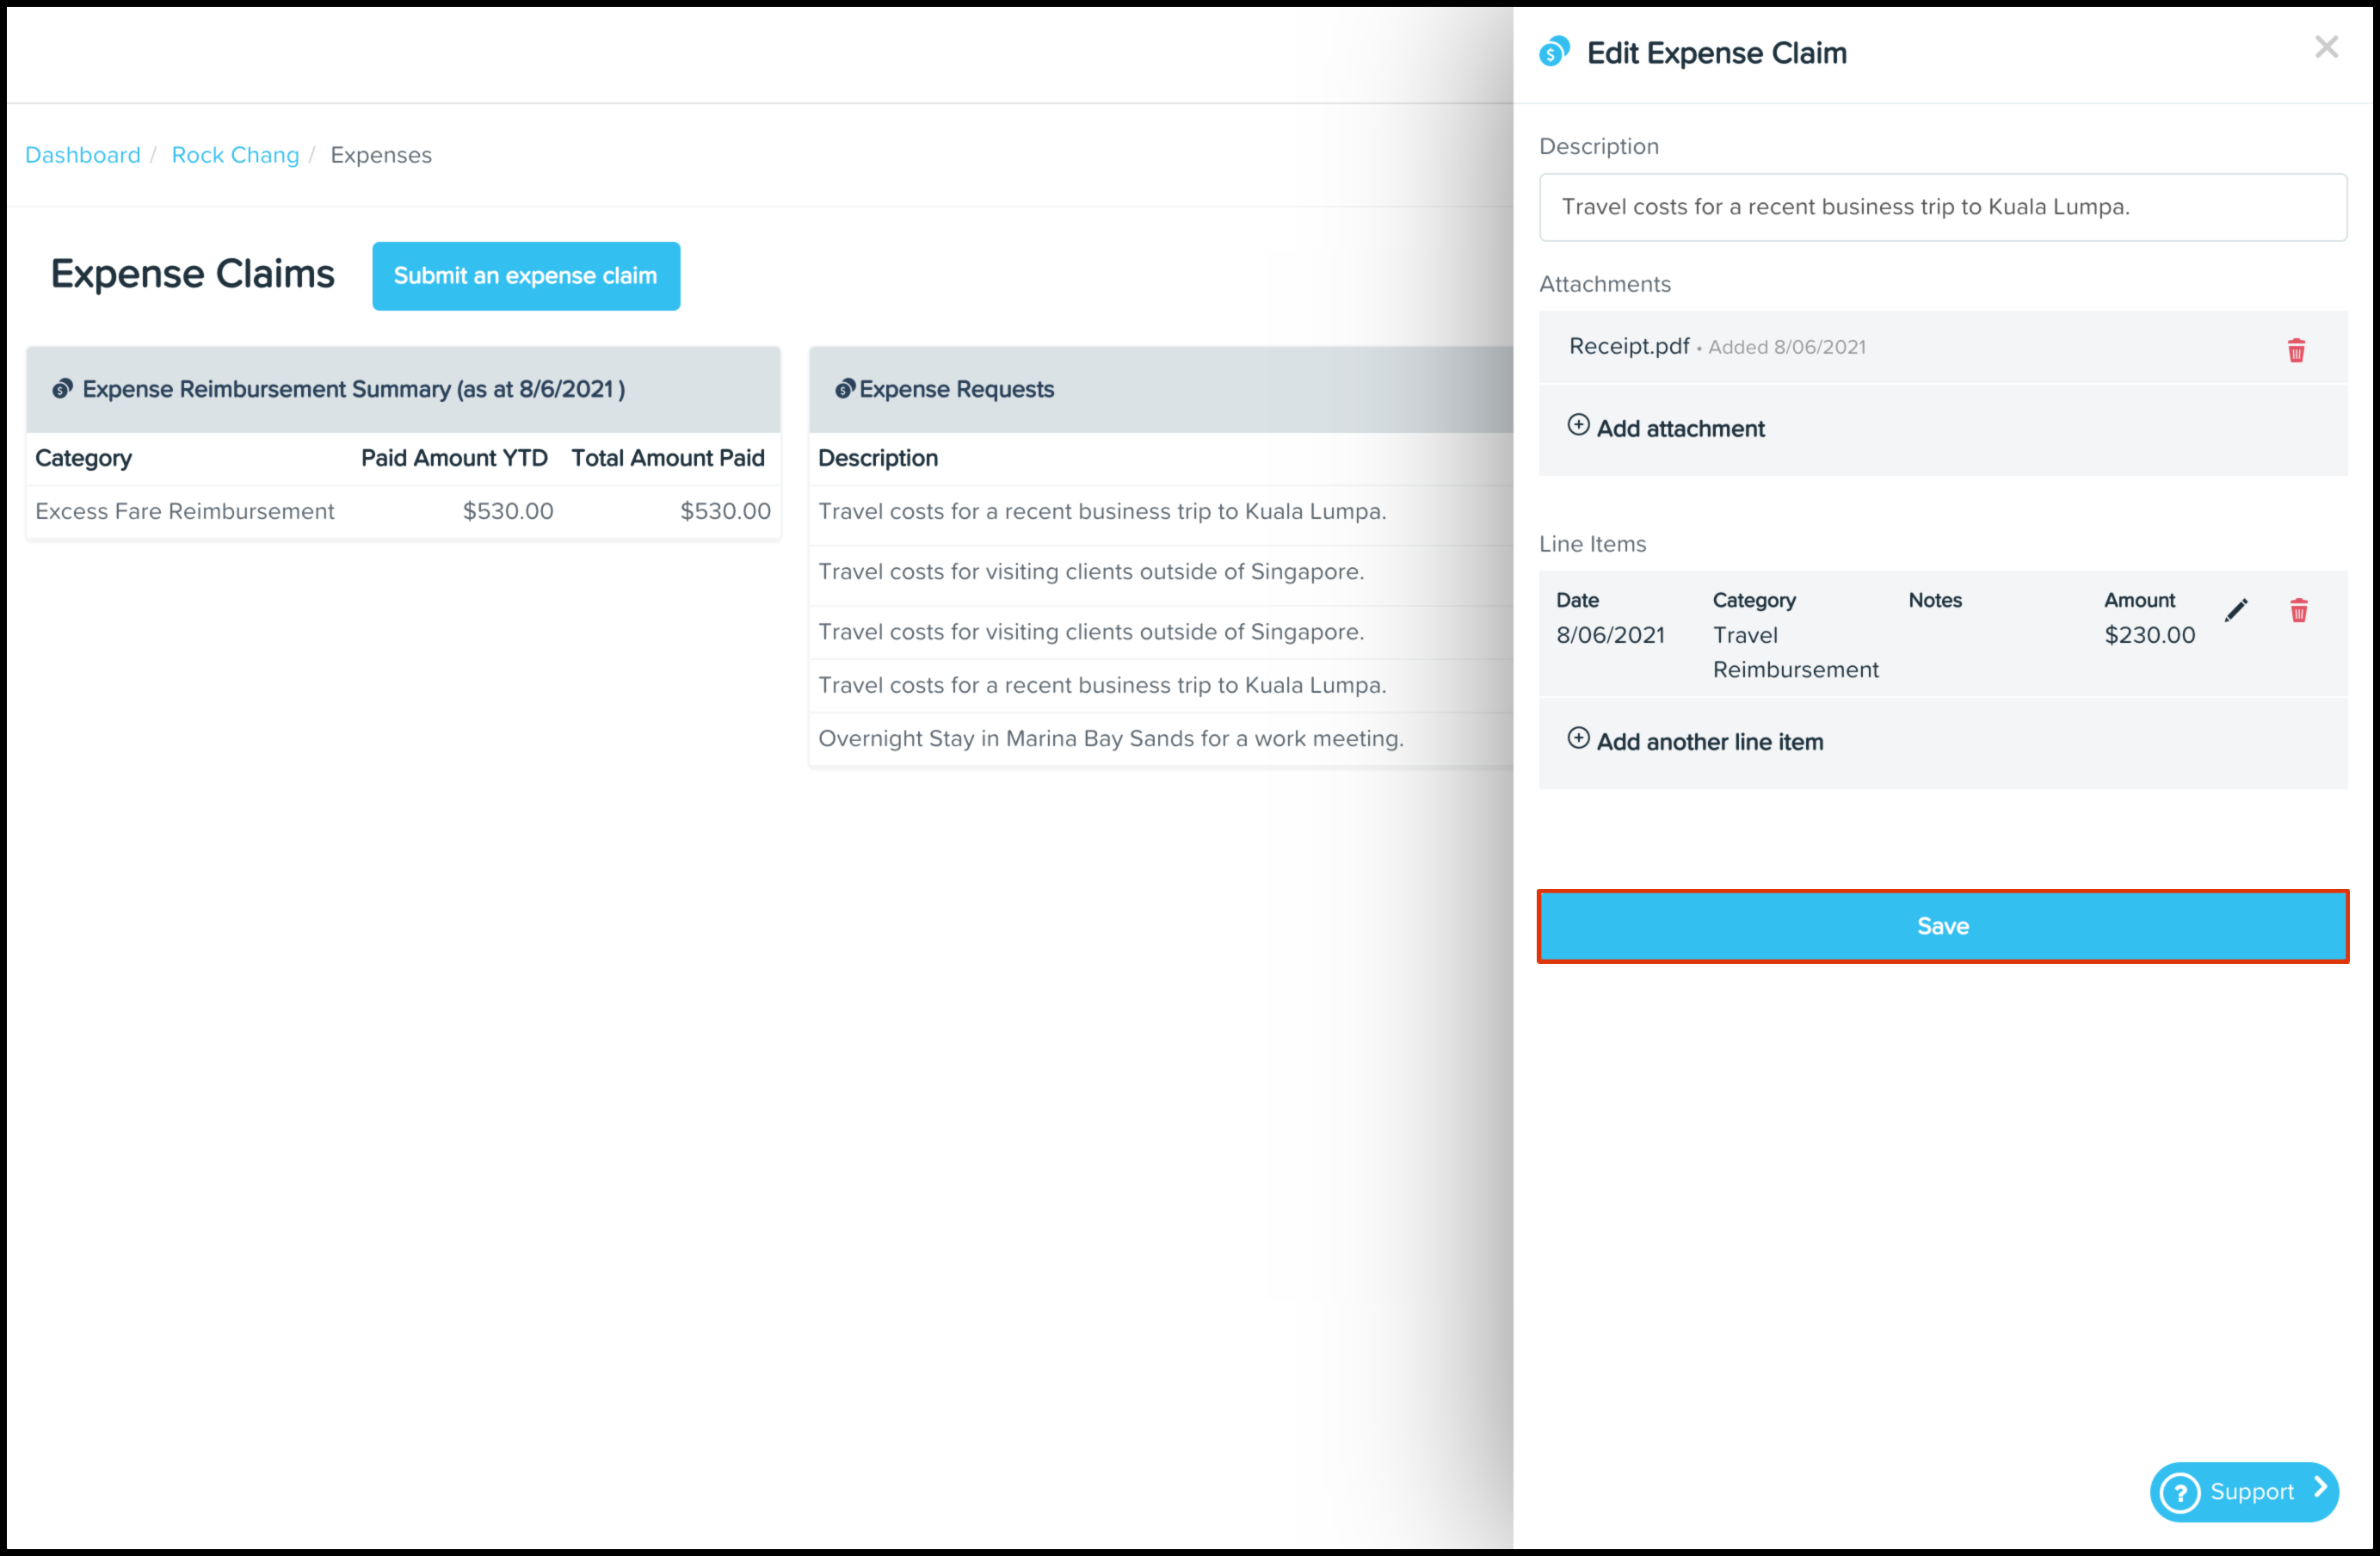
Task: Open the Receipt.pdf attachment
Action: [x=1628, y=346]
